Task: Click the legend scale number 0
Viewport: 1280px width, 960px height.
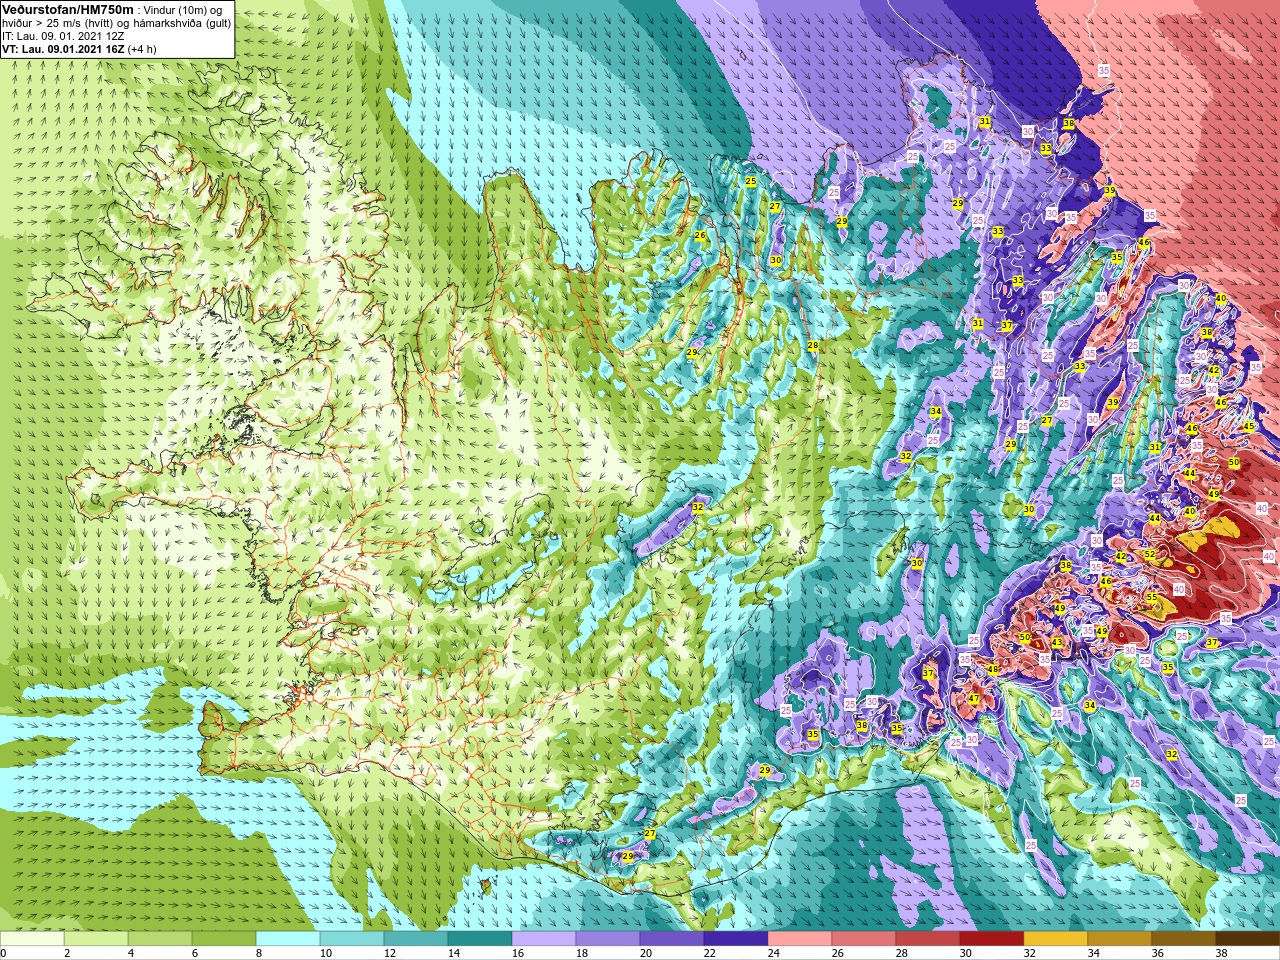Action: pyautogui.click(x=3, y=953)
